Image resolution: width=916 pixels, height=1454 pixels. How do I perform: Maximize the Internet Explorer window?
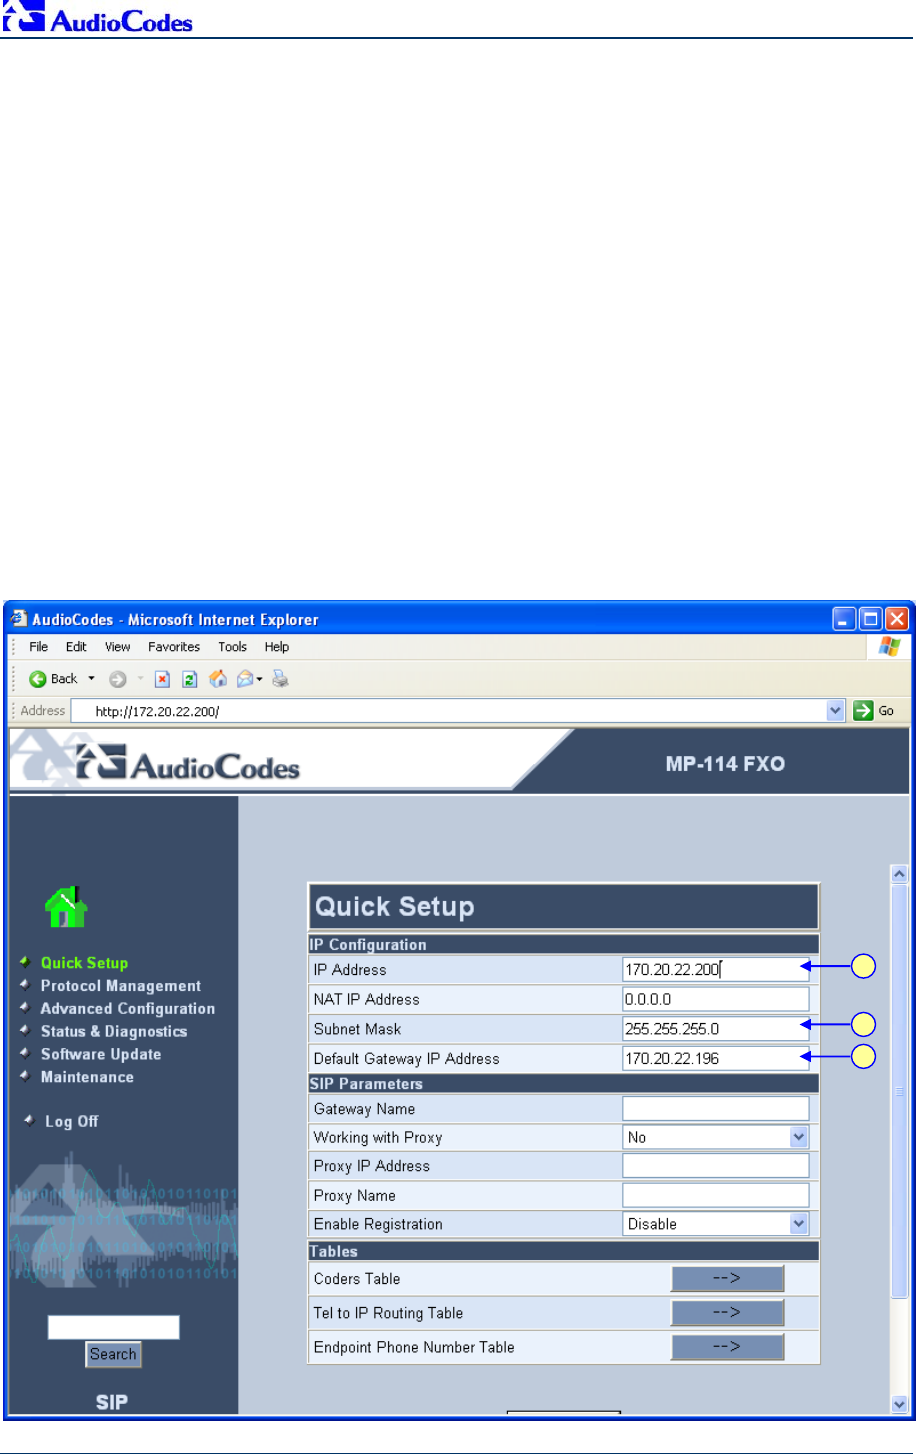pyautogui.click(x=871, y=619)
